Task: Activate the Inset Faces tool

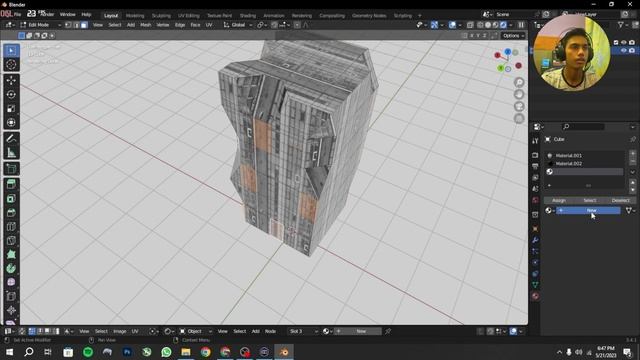Action: tap(11, 199)
